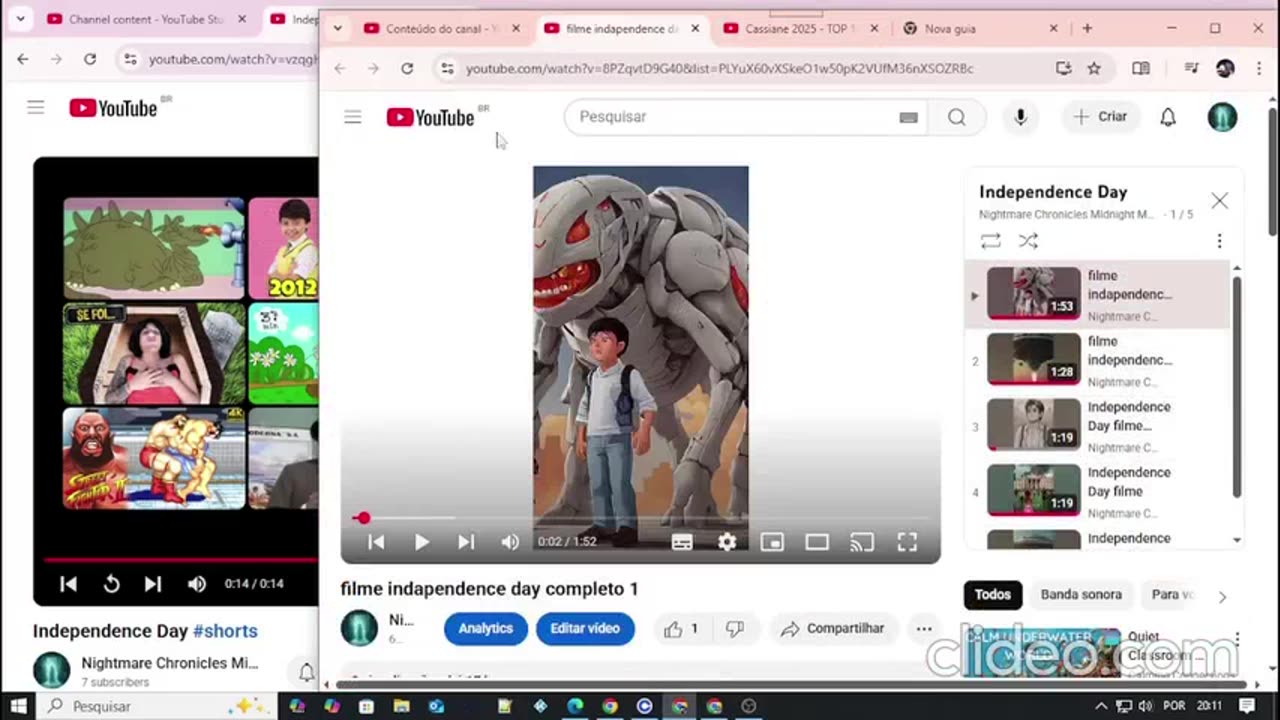Select the Todos filter chip
The width and height of the screenshot is (1280, 720).
pyautogui.click(x=993, y=595)
